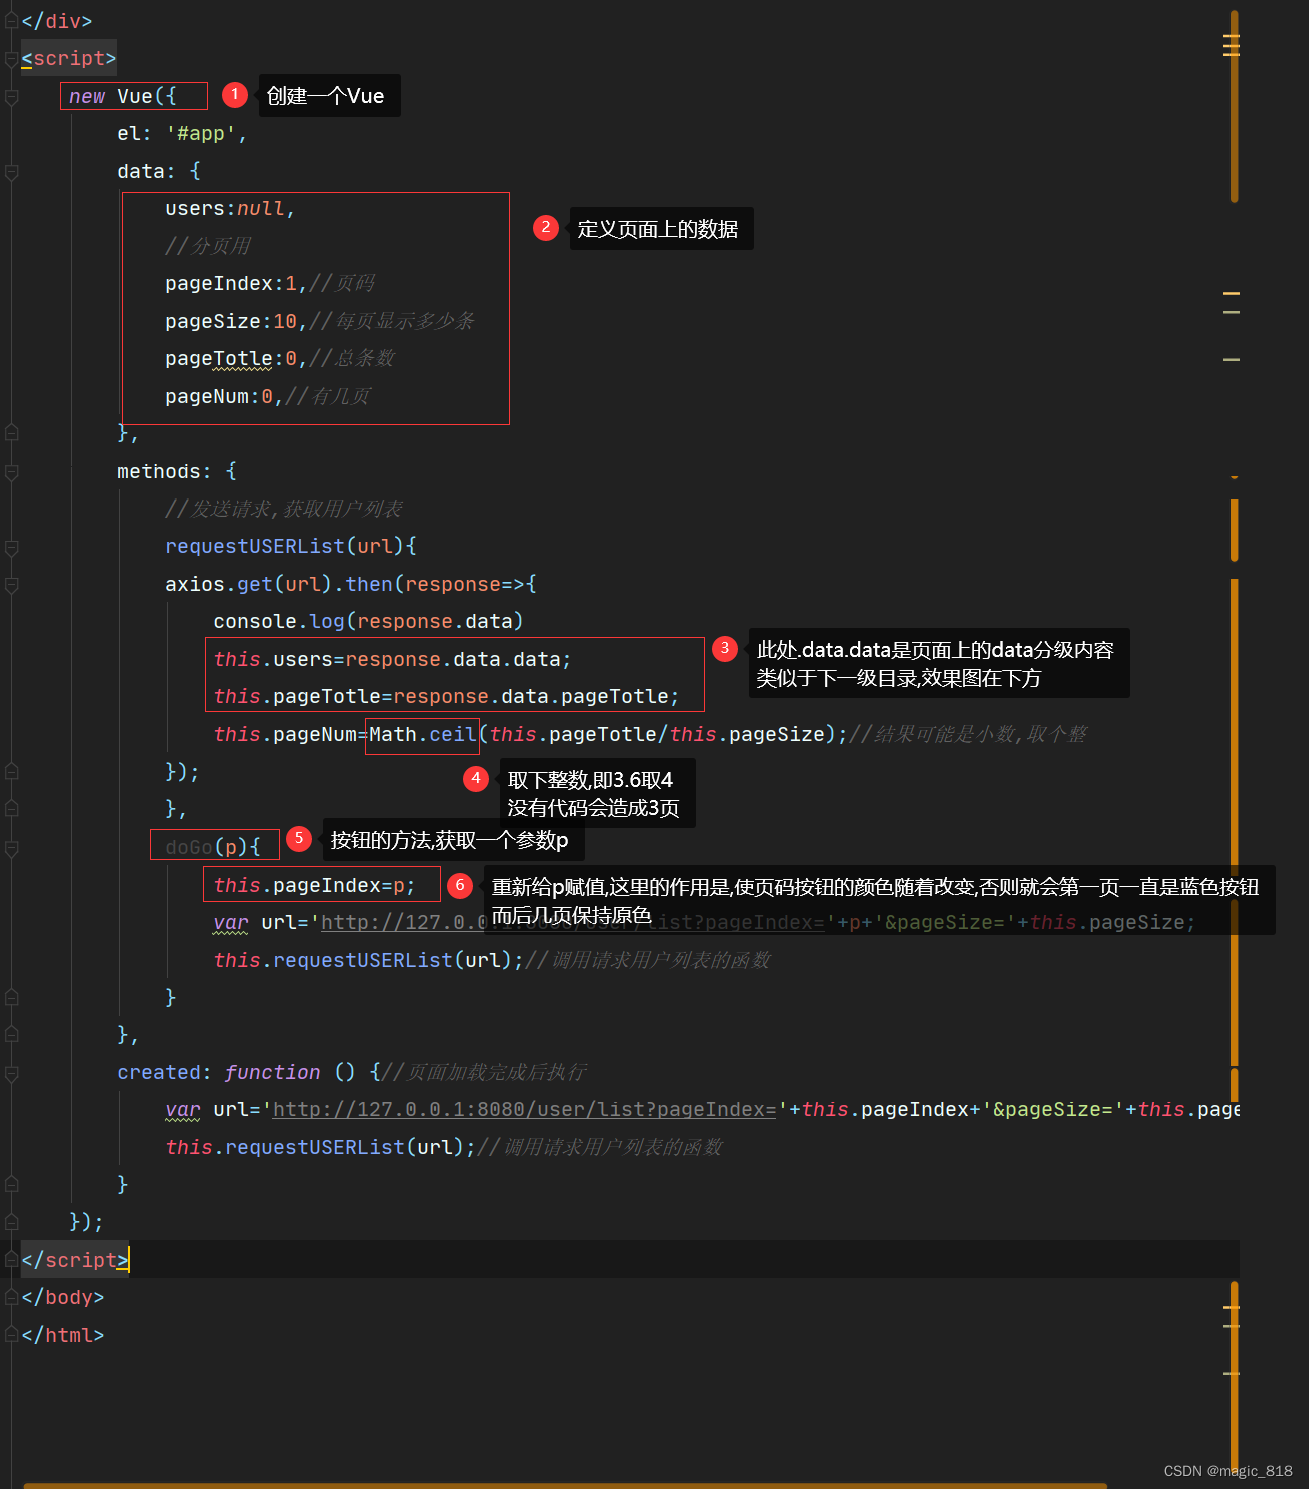The height and width of the screenshot is (1489, 1309).
Task: Click the pageSize:10 line
Action: click(x=320, y=322)
